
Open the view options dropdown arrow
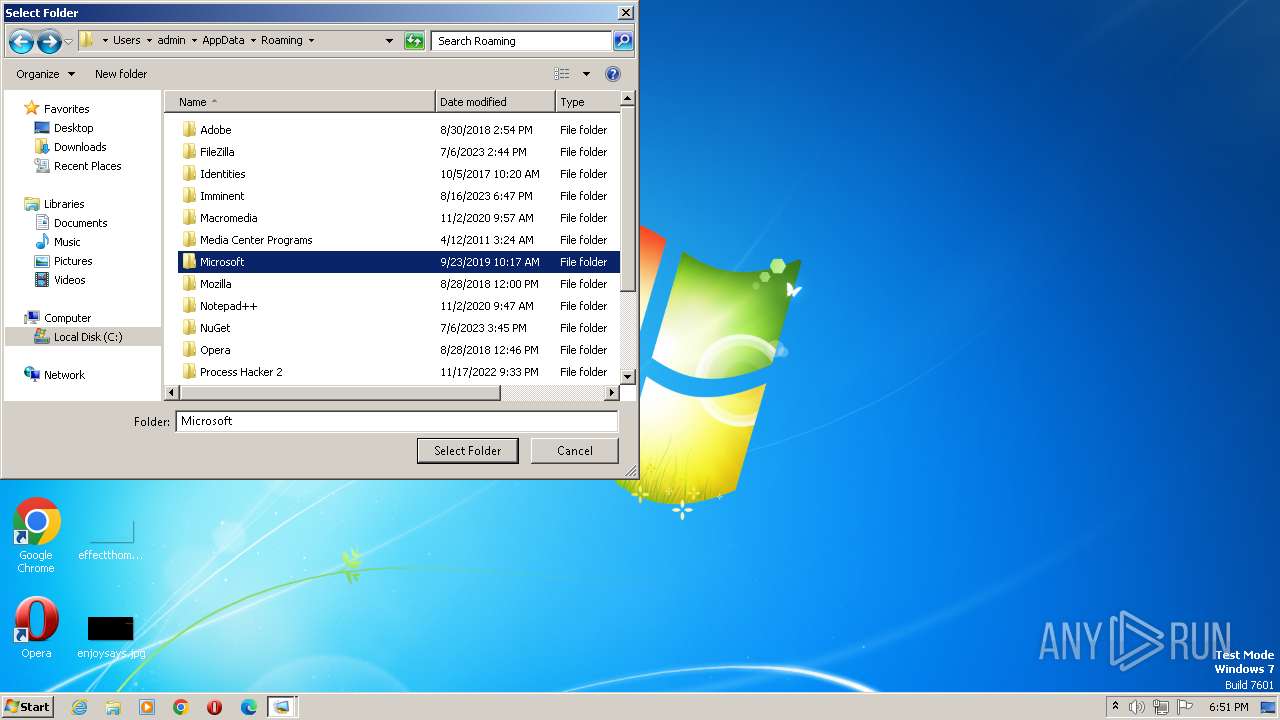pos(586,74)
